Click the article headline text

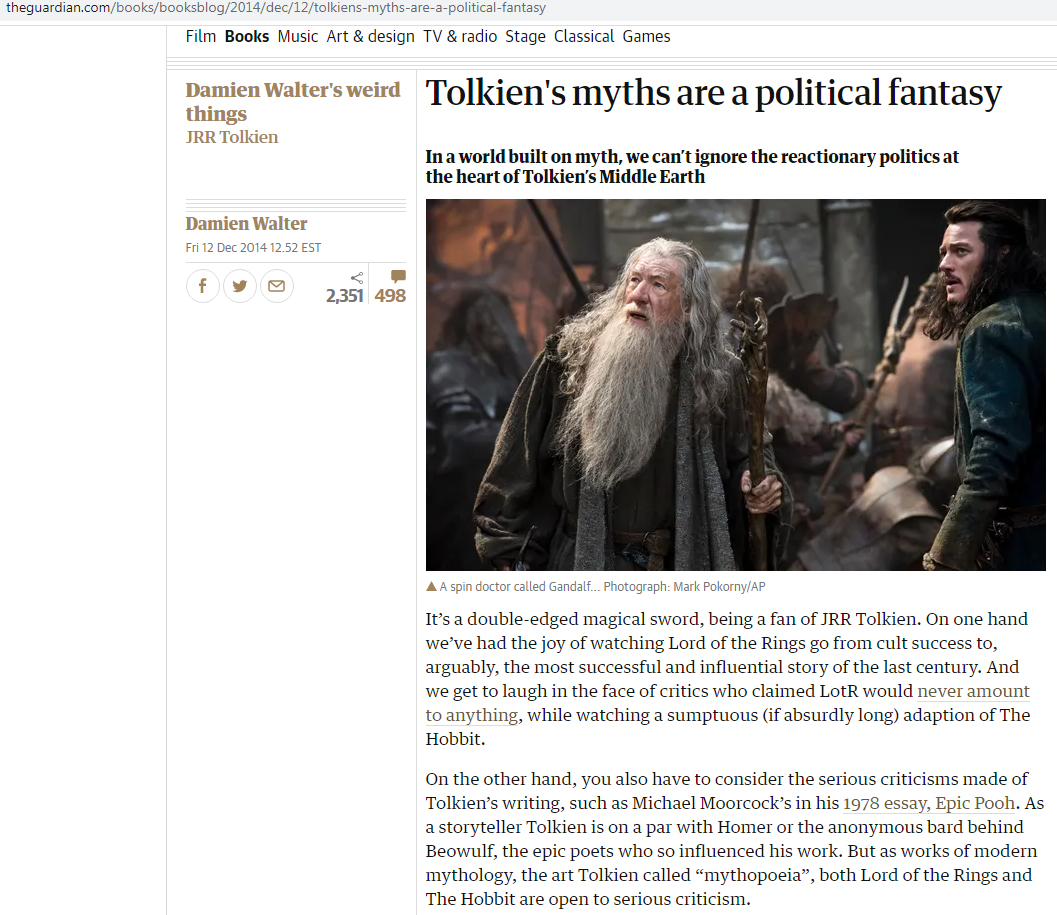pos(713,93)
